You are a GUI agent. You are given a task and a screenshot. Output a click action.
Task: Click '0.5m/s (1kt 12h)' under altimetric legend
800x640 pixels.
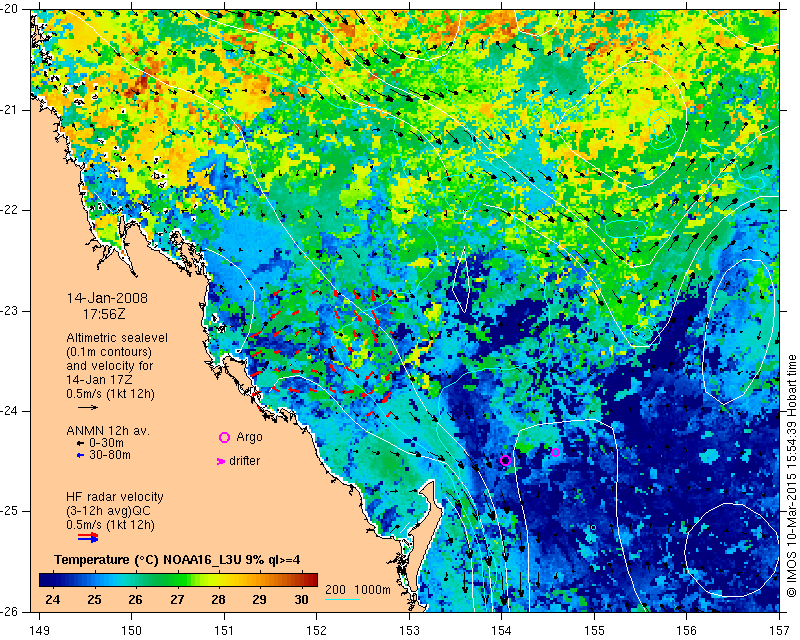pos(110,394)
